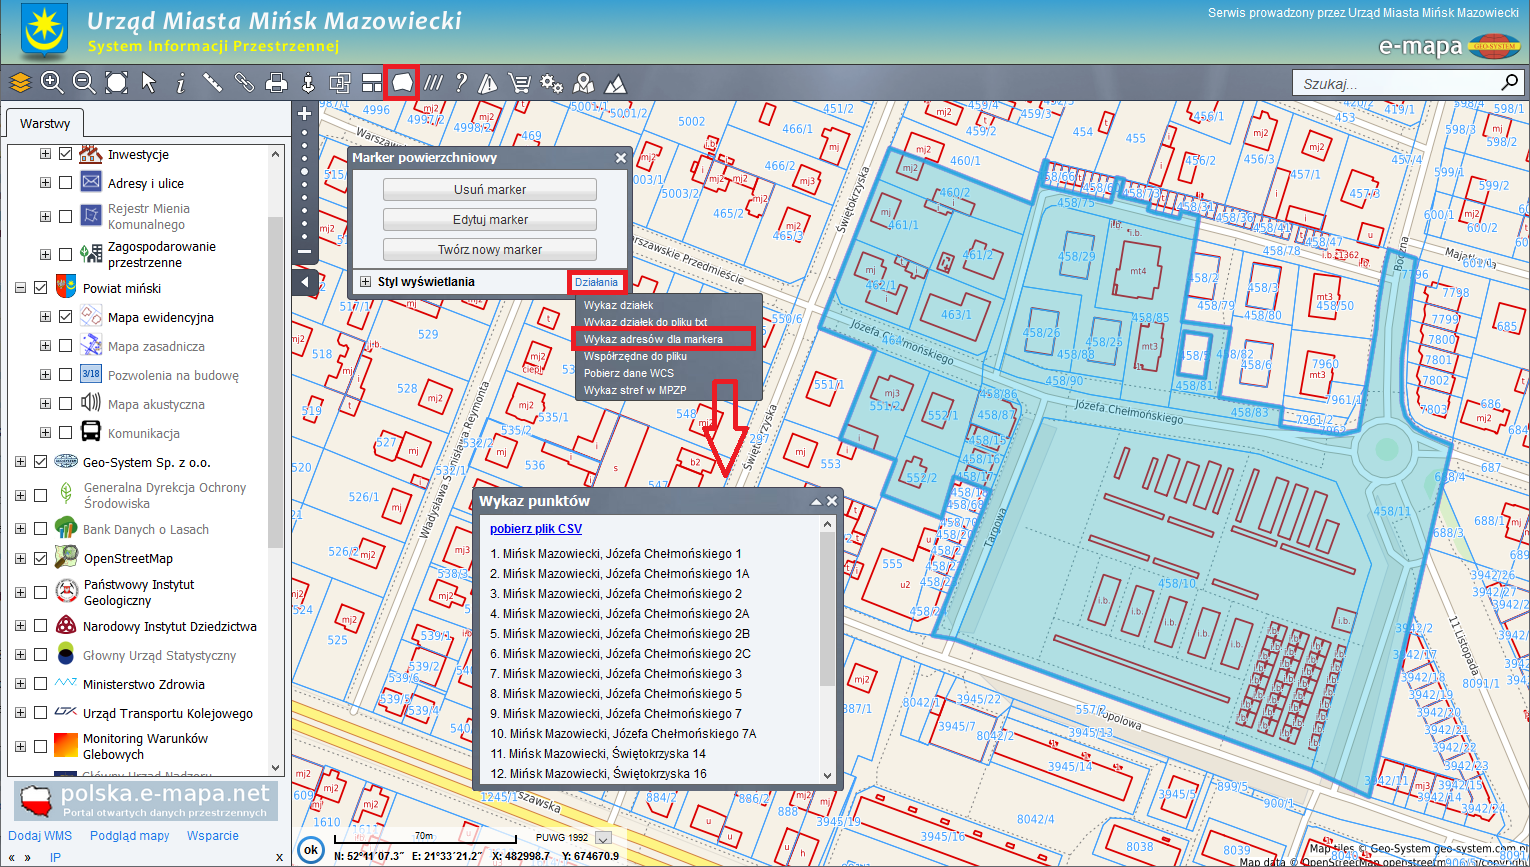Focus the Szukaj search field

point(1397,83)
